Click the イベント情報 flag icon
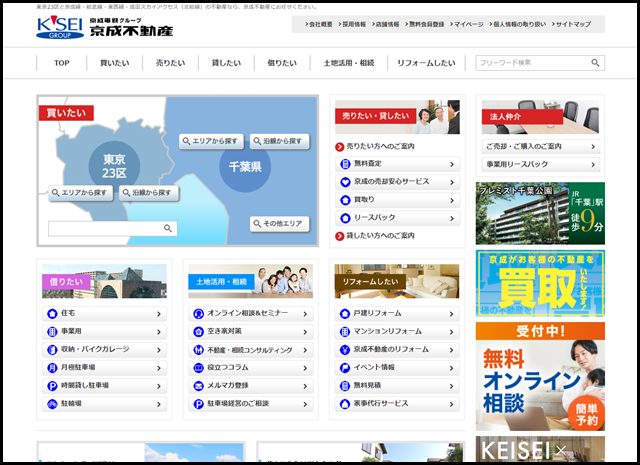The height and width of the screenshot is (465, 640). point(345,367)
